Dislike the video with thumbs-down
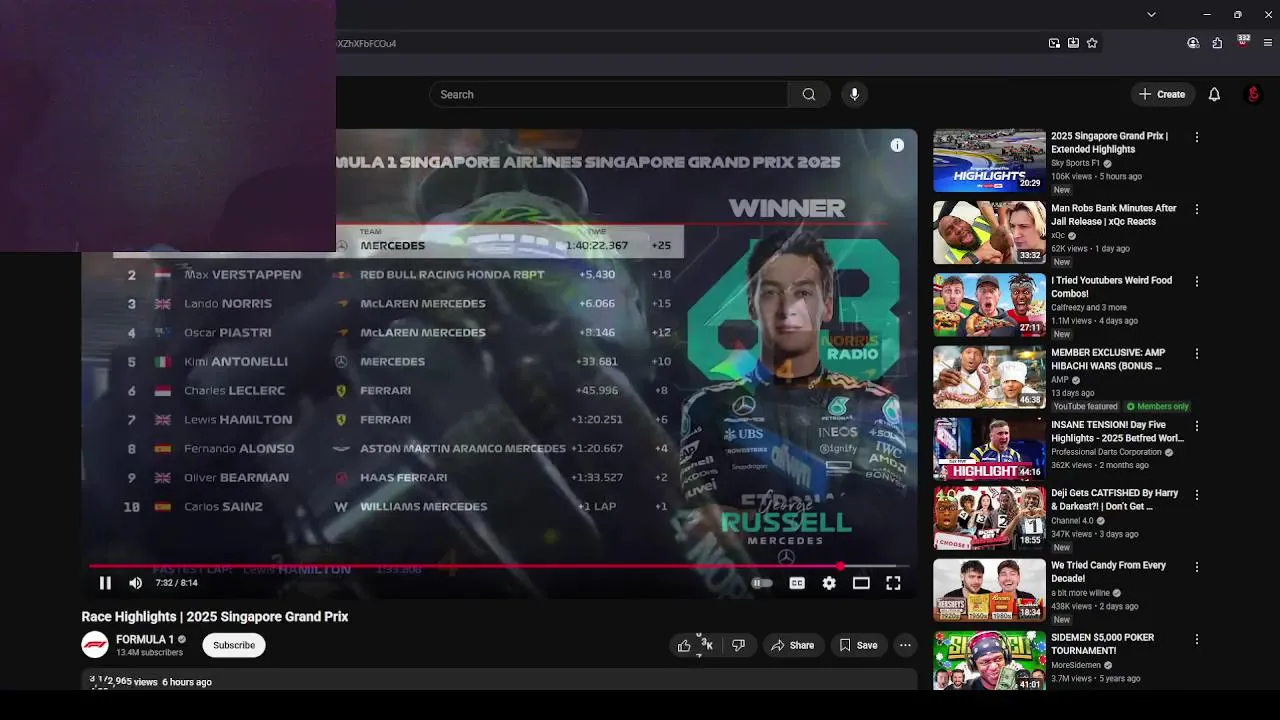The height and width of the screenshot is (720, 1280). (x=738, y=645)
